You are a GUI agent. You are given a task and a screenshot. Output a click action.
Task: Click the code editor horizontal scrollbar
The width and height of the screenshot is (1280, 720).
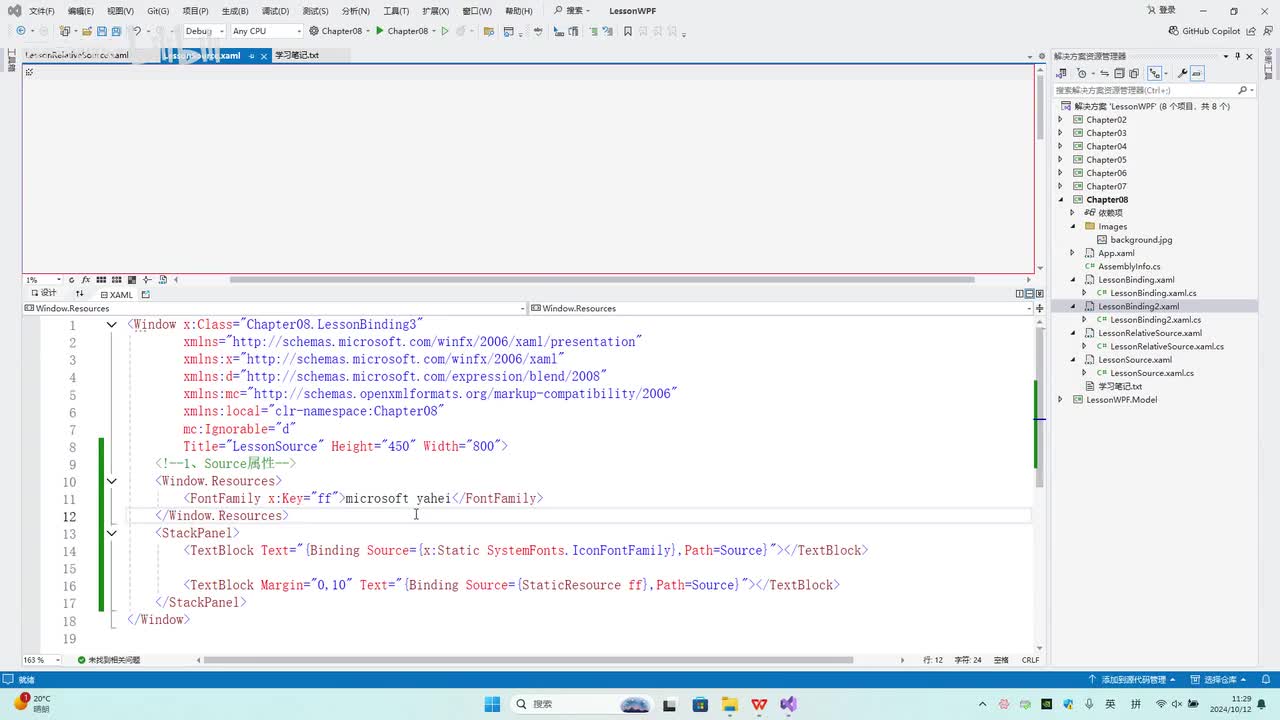529,660
